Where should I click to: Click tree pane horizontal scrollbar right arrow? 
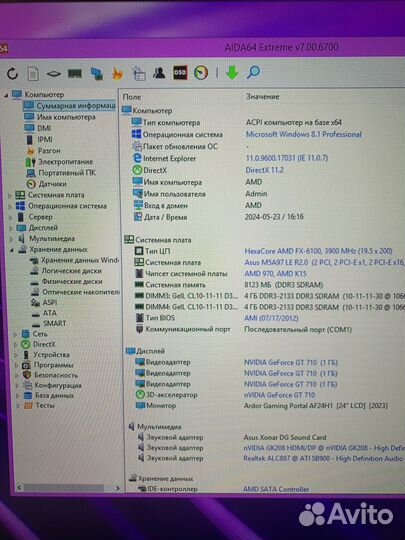tap(117, 488)
